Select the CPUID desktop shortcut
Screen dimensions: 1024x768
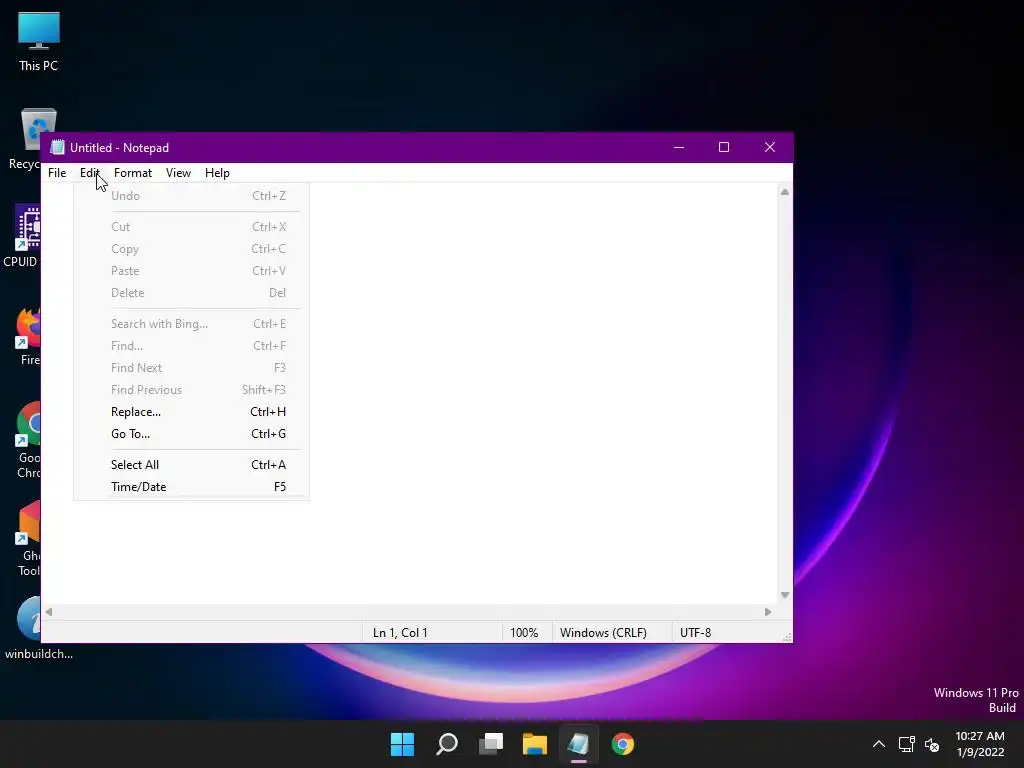point(21,236)
